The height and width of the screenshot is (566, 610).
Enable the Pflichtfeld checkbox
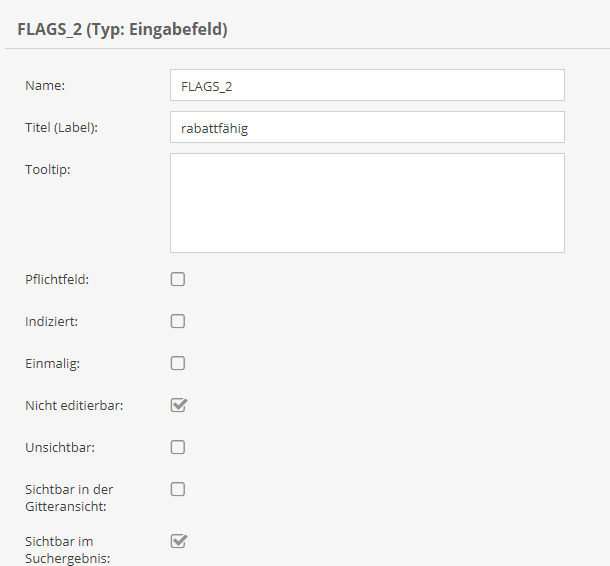click(178, 279)
